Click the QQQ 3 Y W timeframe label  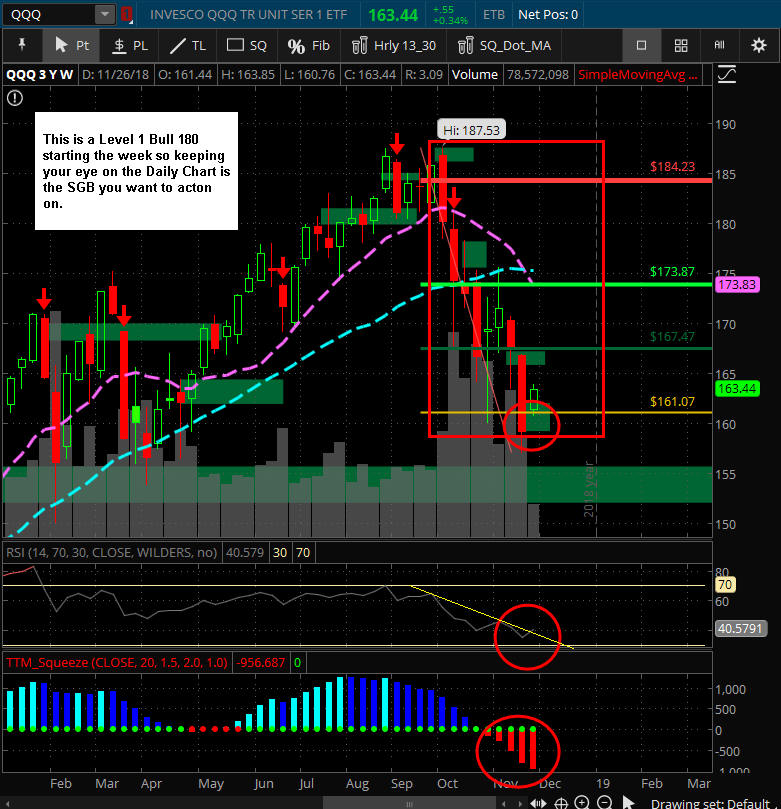click(40, 75)
